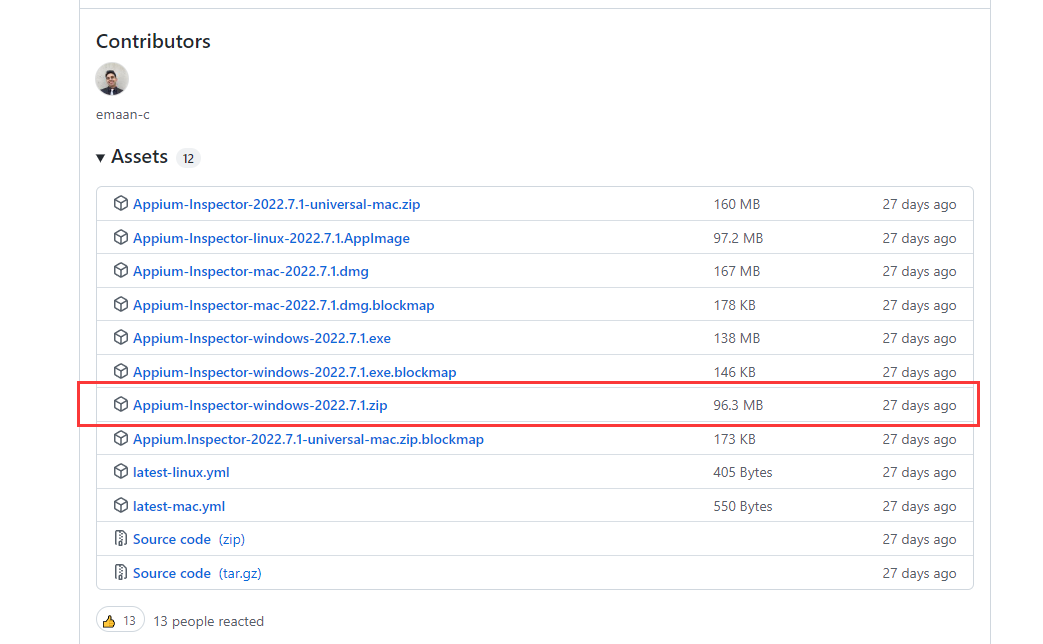Download Appium-Inspector-2022.7.1-universal-mac.zip
Screen dimensions: 1043x644
coord(277,204)
